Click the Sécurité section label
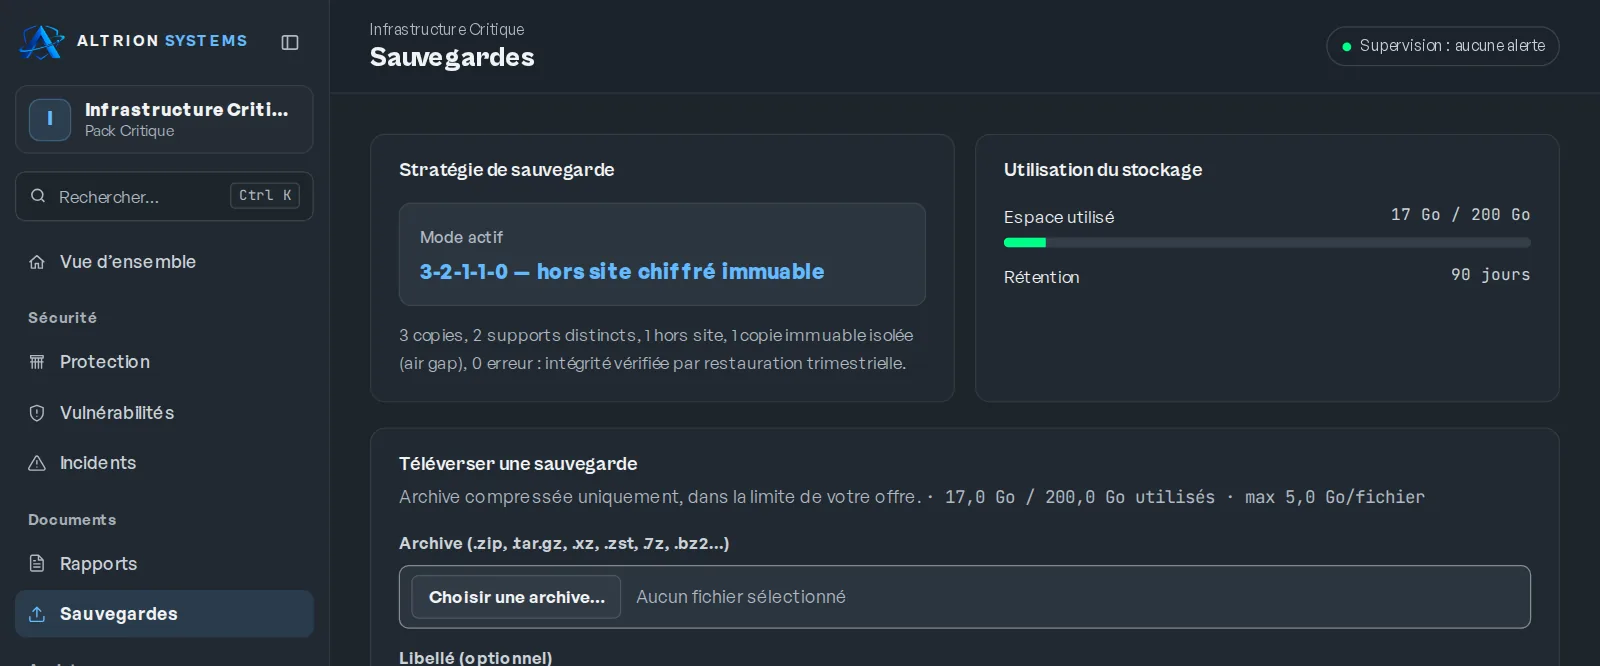This screenshot has height=666, width=1600. (62, 318)
